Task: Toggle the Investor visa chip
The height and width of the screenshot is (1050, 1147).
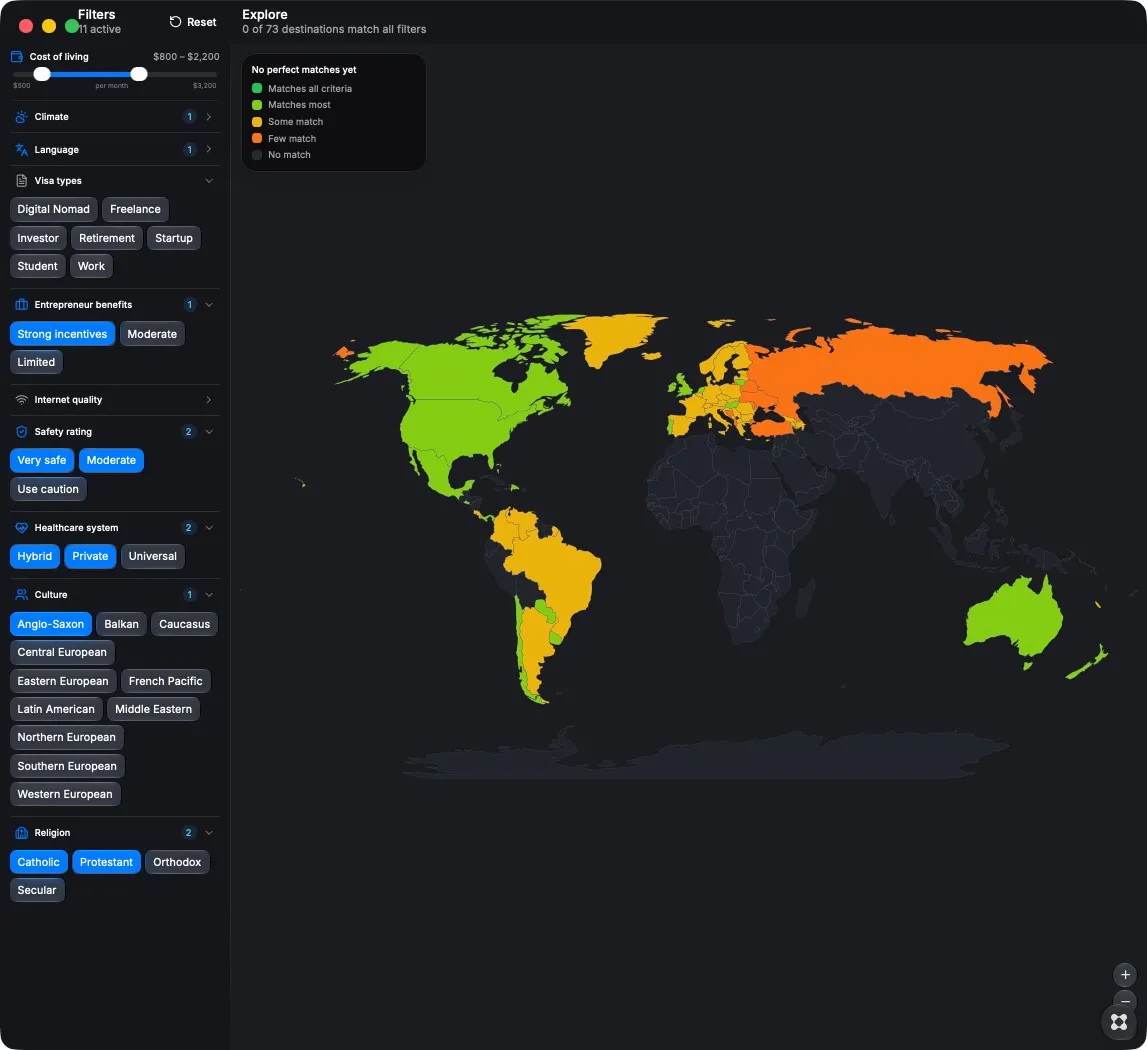Action: [38, 238]
